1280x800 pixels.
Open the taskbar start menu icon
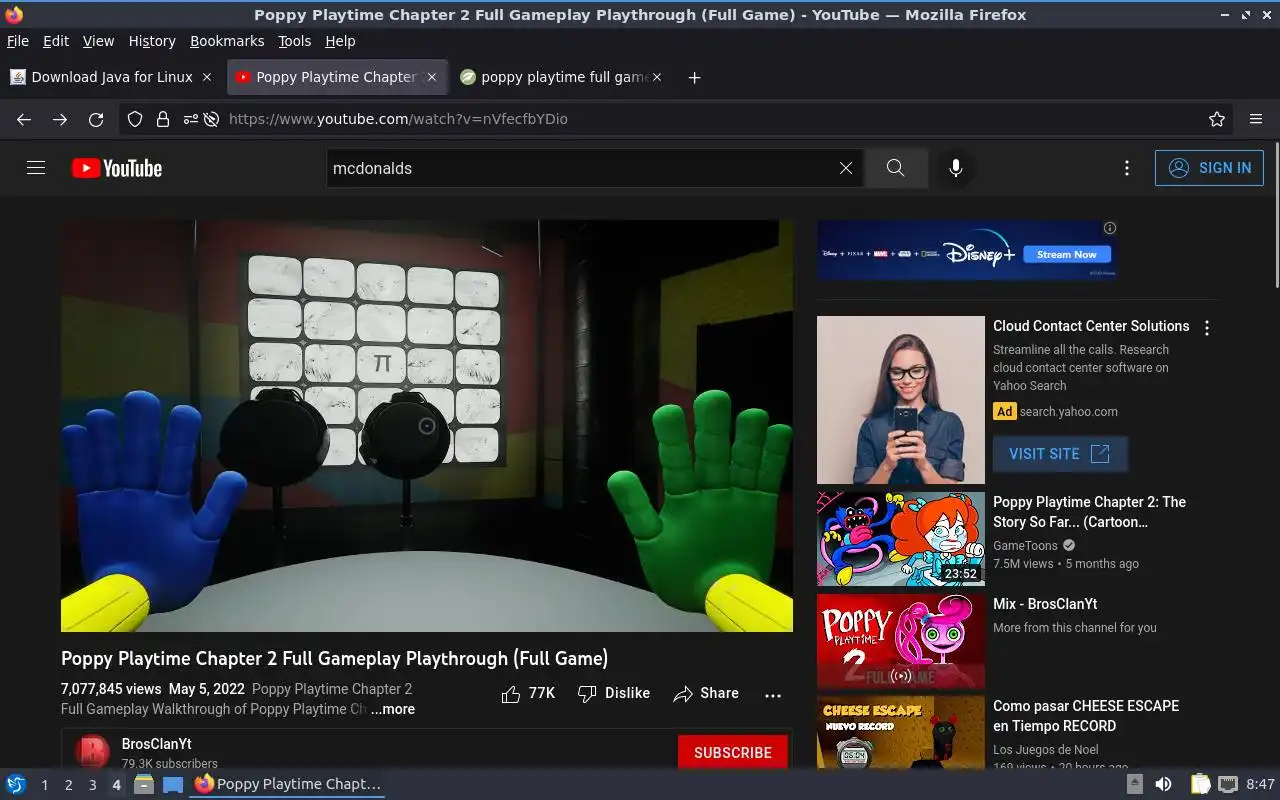click(x=15, y=784)
